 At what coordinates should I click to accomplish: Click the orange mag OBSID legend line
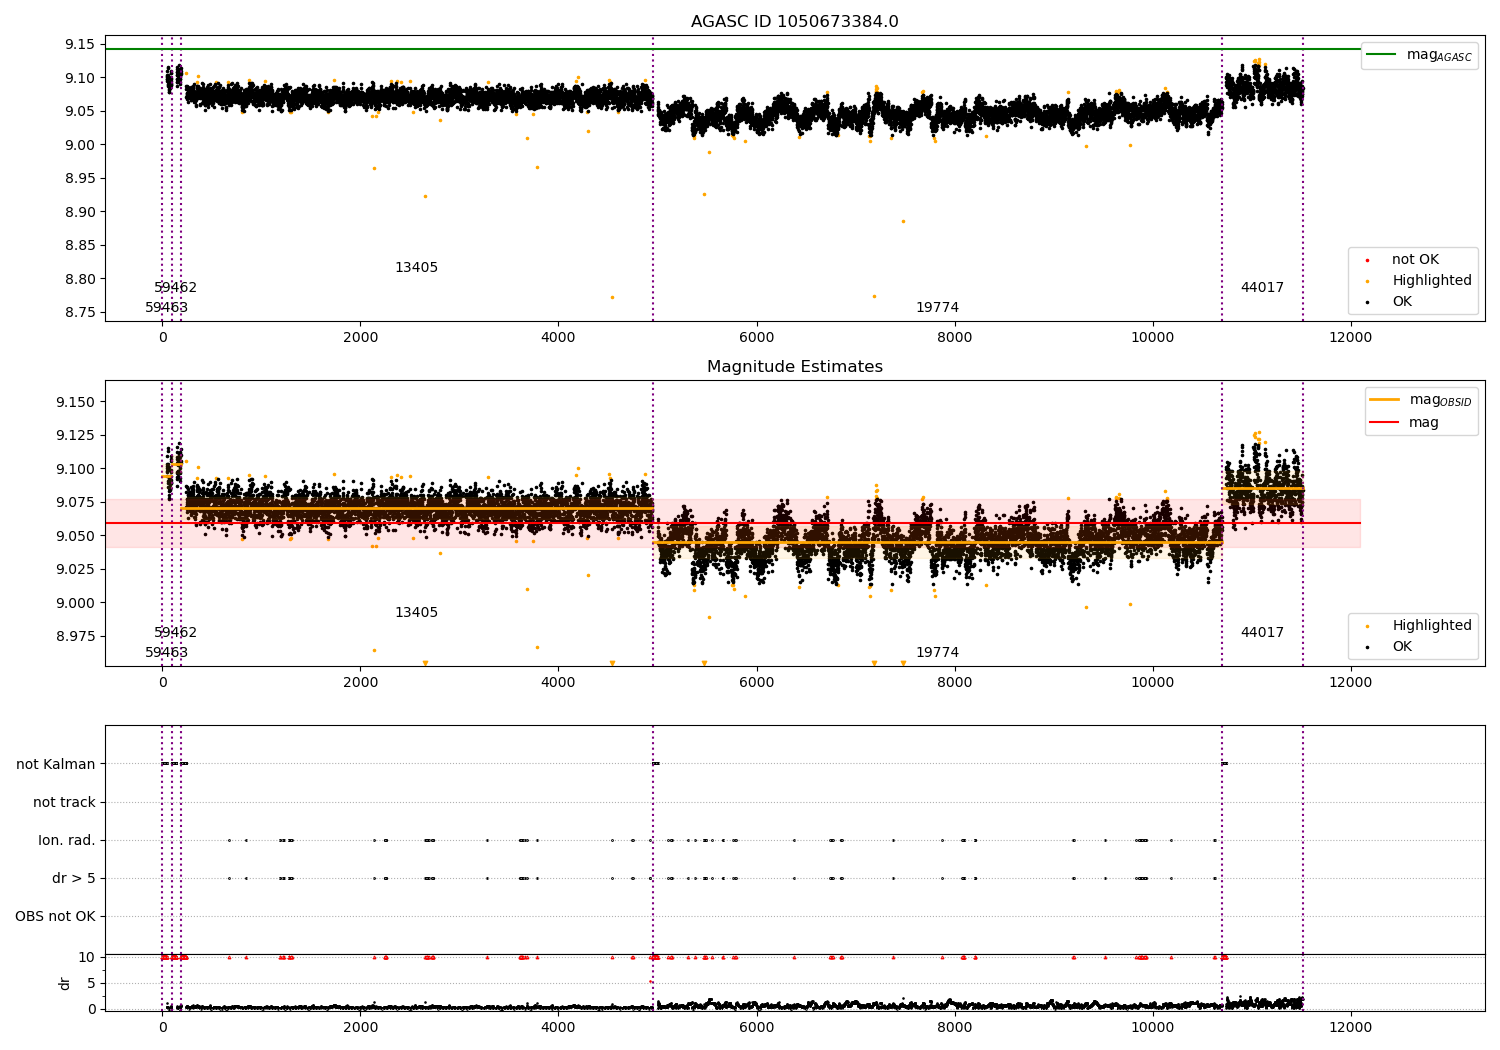tap(1384, 400)
